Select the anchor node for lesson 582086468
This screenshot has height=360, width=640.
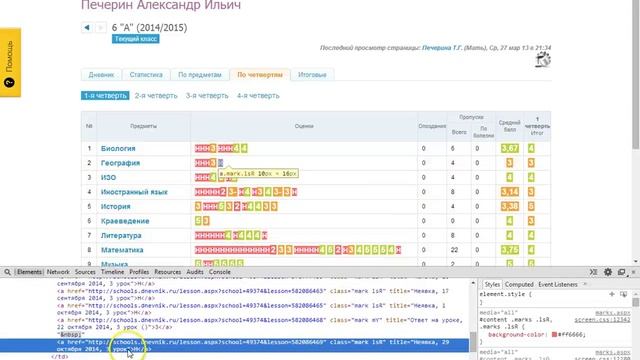[260, 324]
